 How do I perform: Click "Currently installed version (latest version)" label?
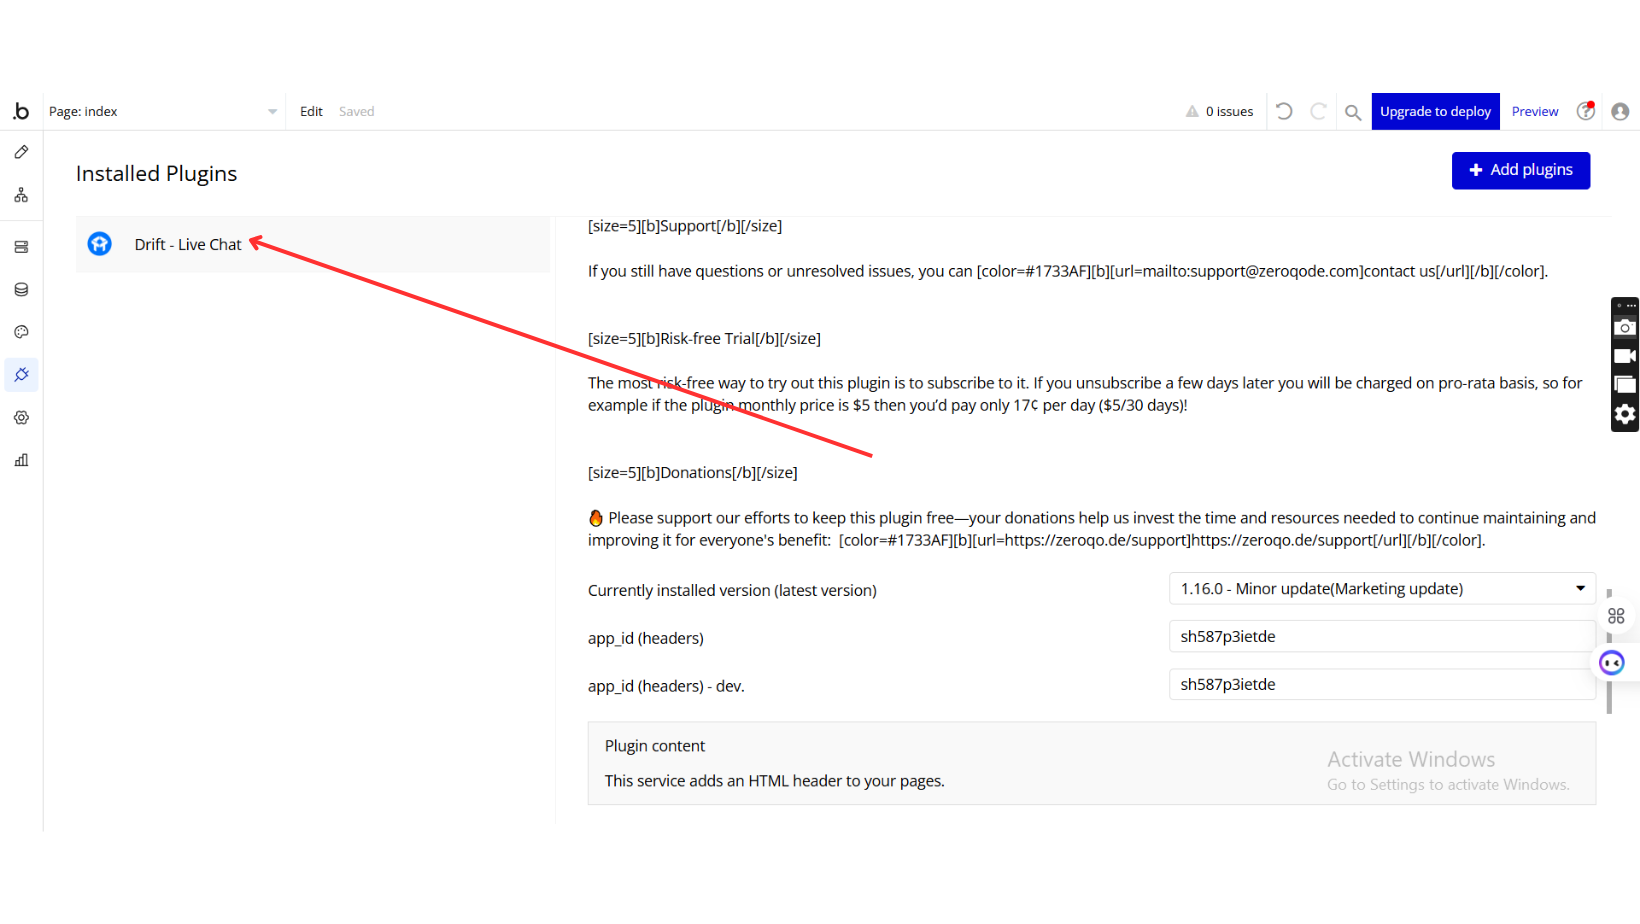[x=732, y=590]
